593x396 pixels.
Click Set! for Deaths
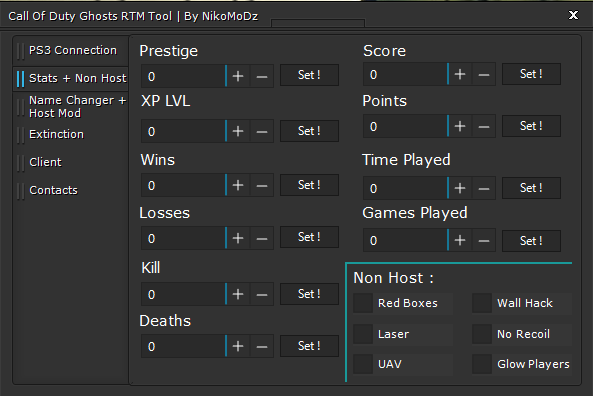(x=309, y=346)
